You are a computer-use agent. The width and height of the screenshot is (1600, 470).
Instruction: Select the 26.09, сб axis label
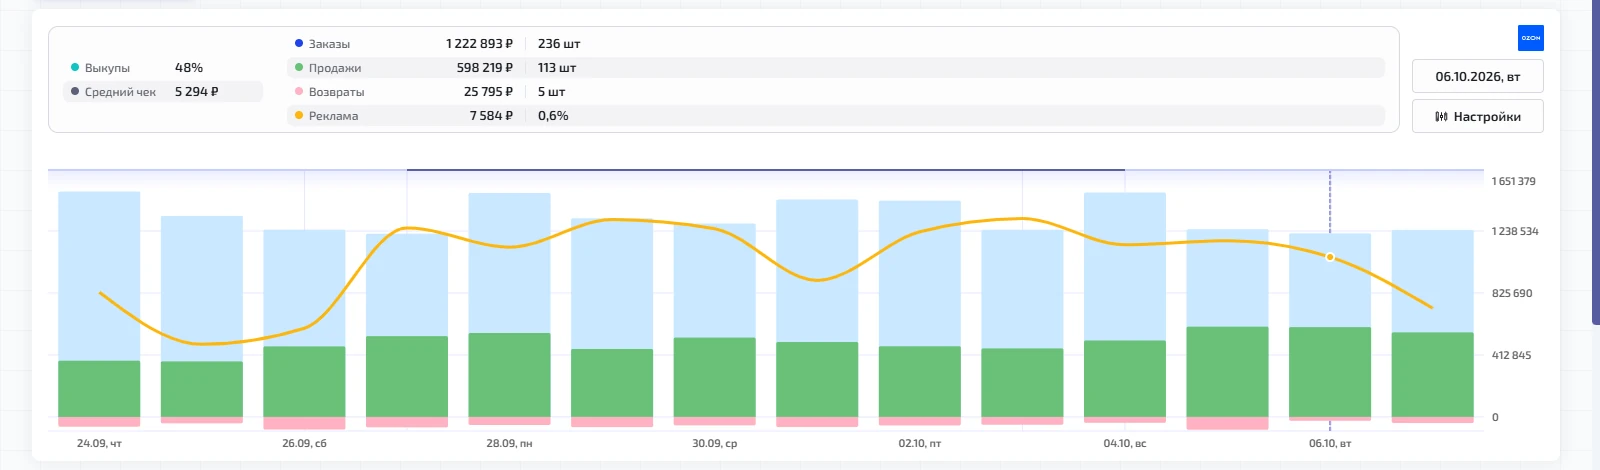[x=304, y=443]
